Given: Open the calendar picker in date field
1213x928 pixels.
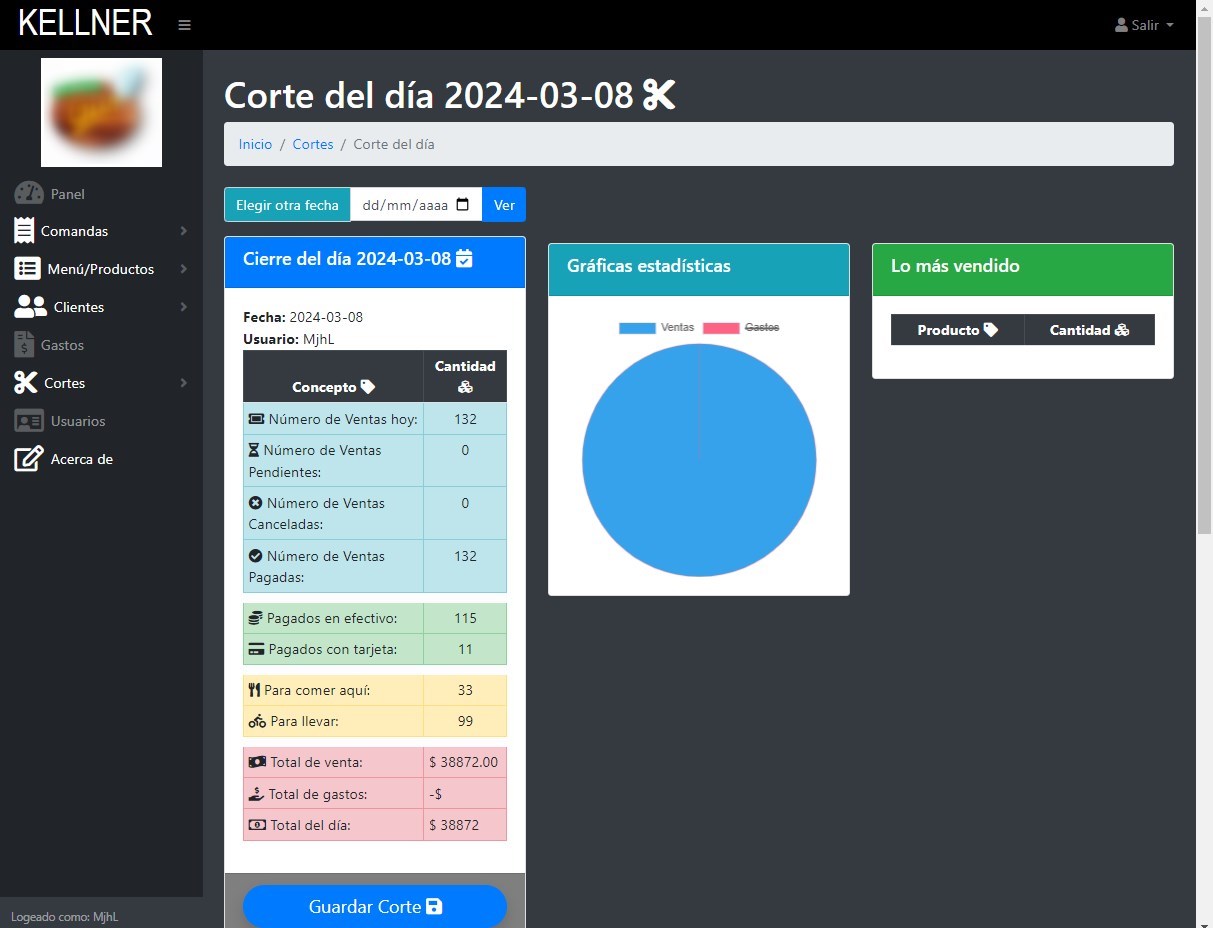Looking at the screenshot, I should (462, 204).
